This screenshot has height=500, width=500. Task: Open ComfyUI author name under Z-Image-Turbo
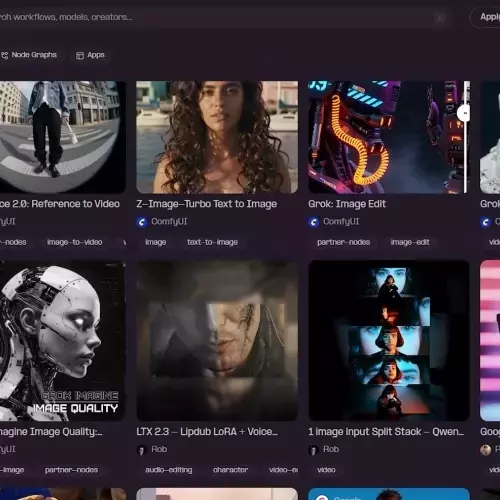(x=169, y=222)
